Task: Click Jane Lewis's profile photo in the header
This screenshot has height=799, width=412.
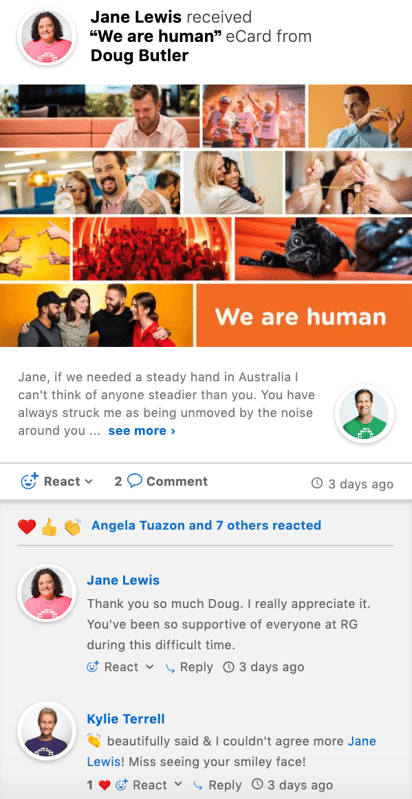Action: click(x=47, y=37)
